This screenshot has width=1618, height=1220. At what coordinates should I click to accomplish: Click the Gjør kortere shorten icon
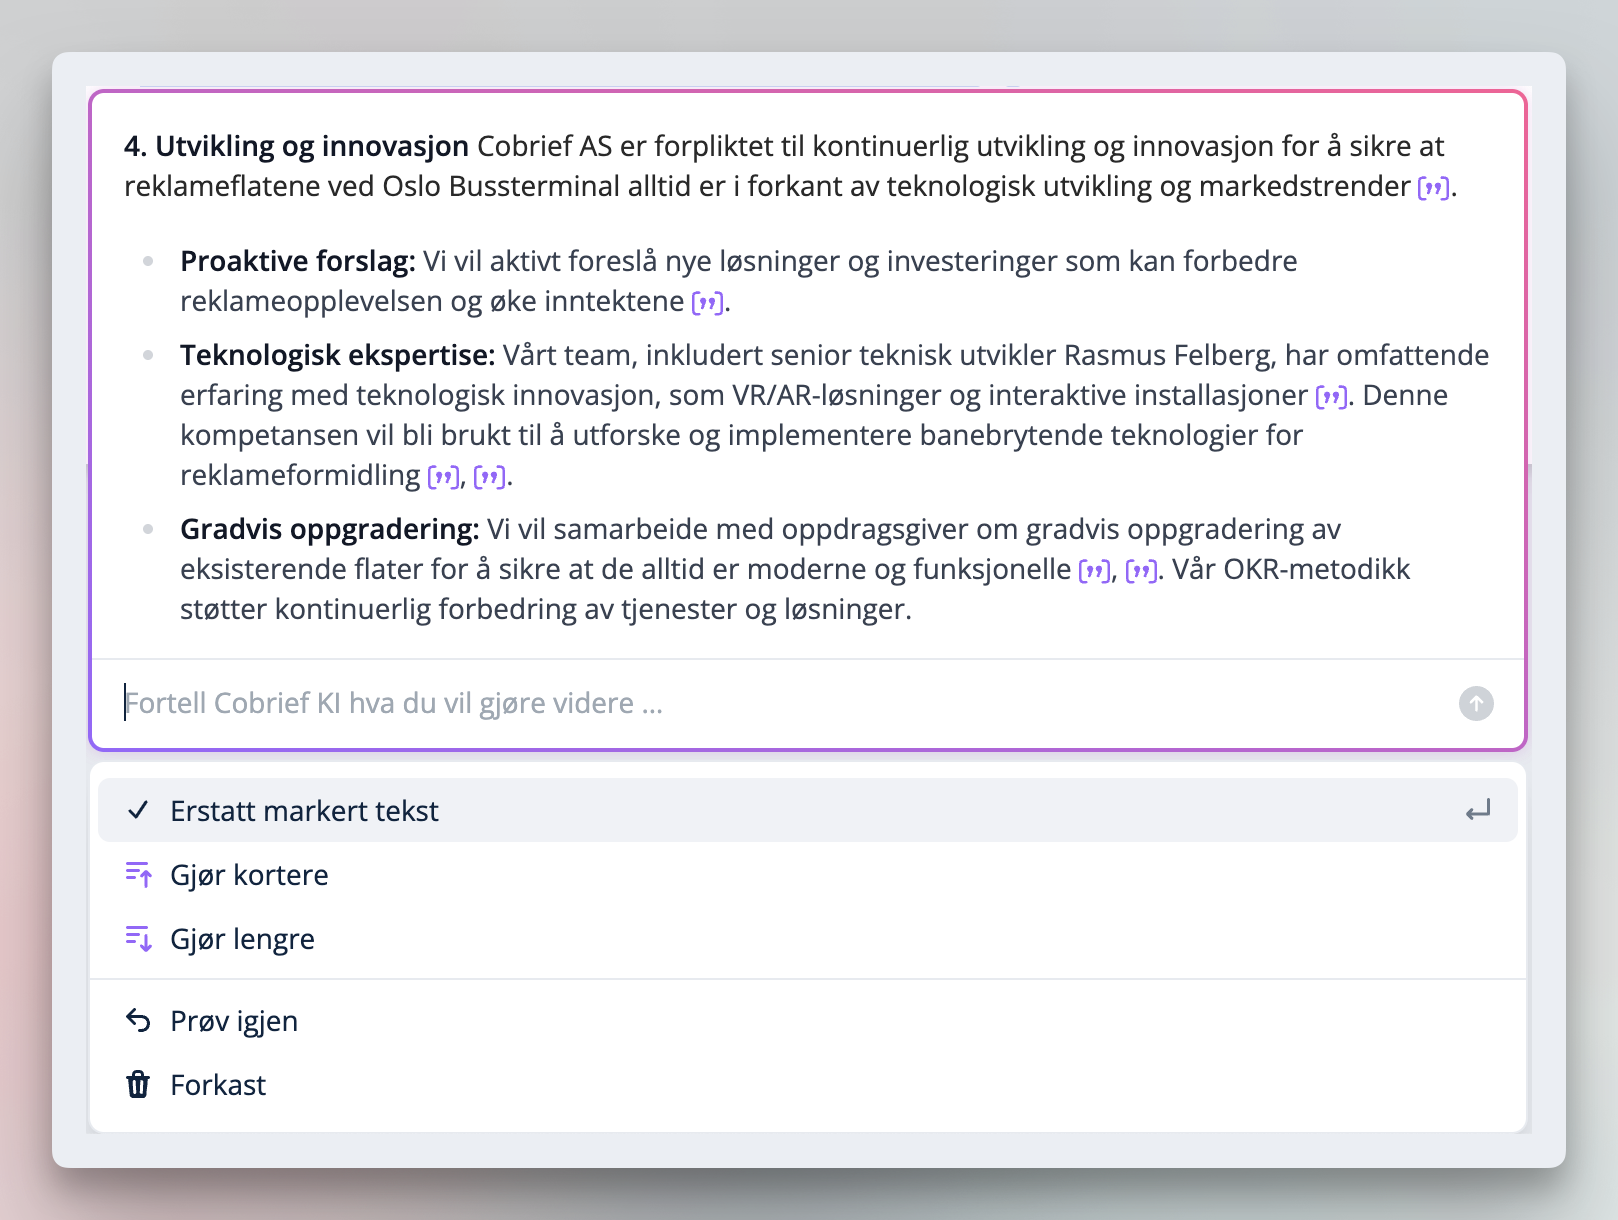click(x=138, y=875)
